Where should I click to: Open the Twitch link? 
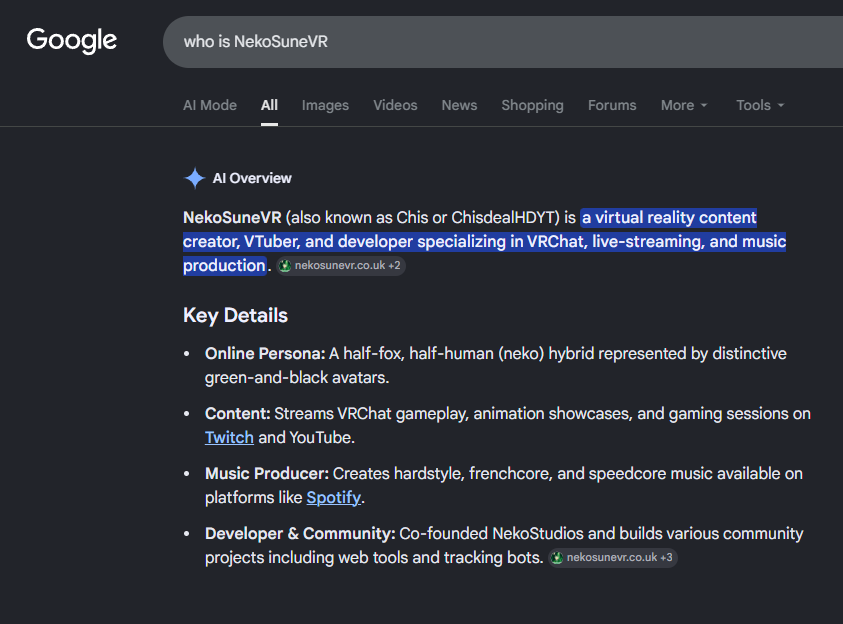[229, 437]
